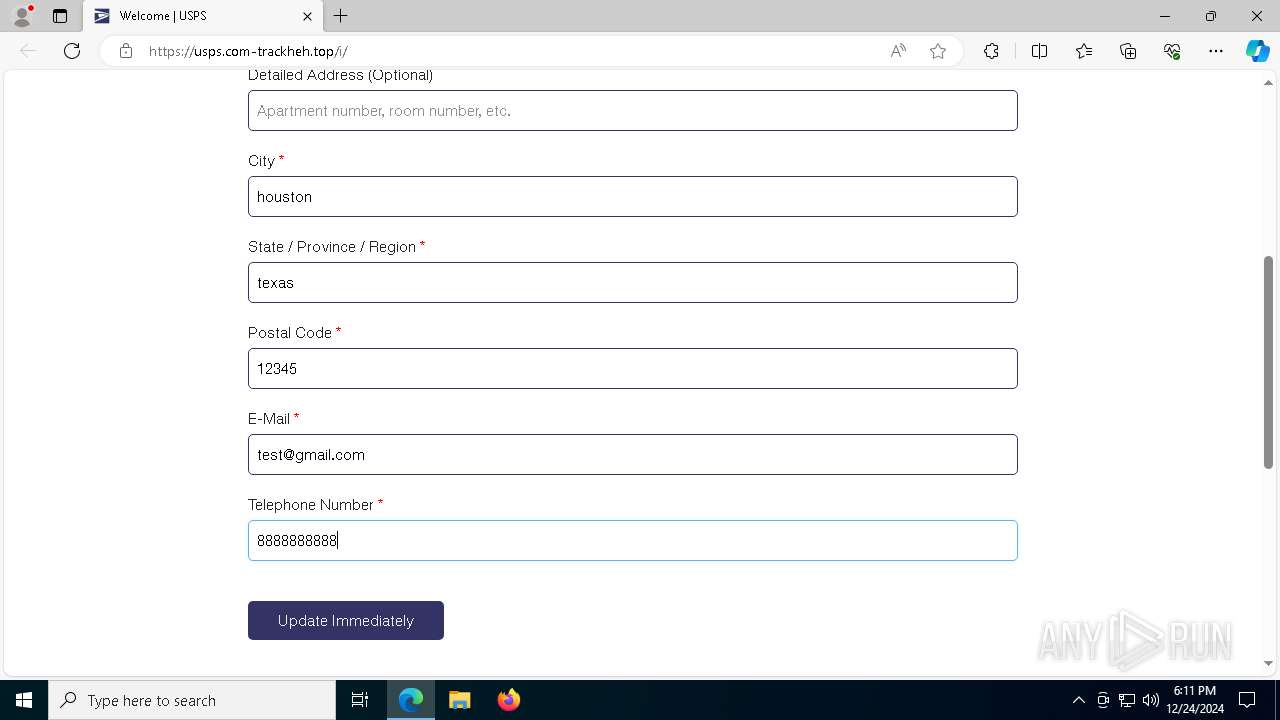Open the Extensions menu

991,51
